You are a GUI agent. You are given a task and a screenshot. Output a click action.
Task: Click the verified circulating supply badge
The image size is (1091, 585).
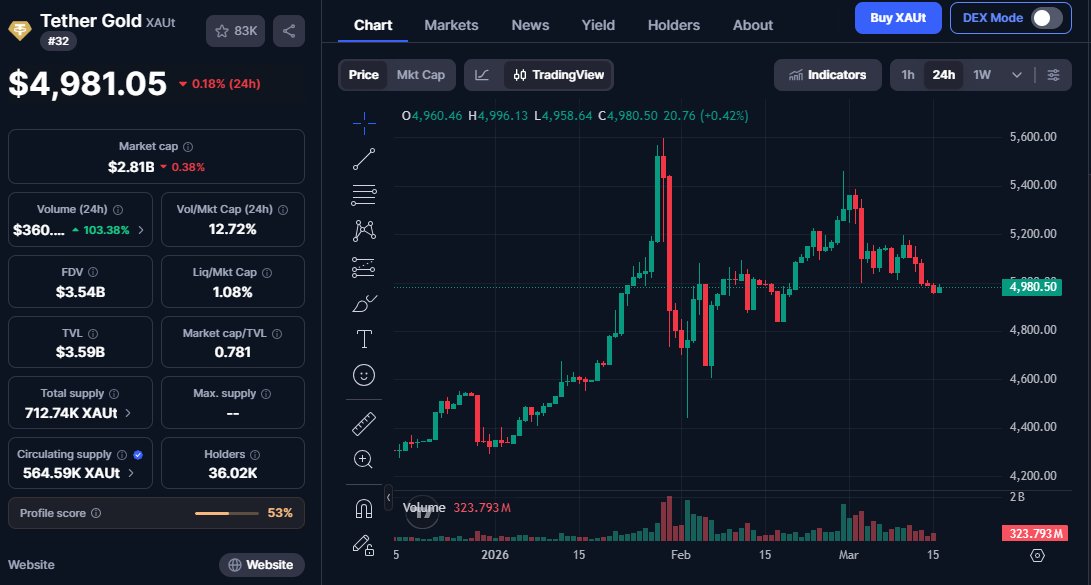(138, 455)
